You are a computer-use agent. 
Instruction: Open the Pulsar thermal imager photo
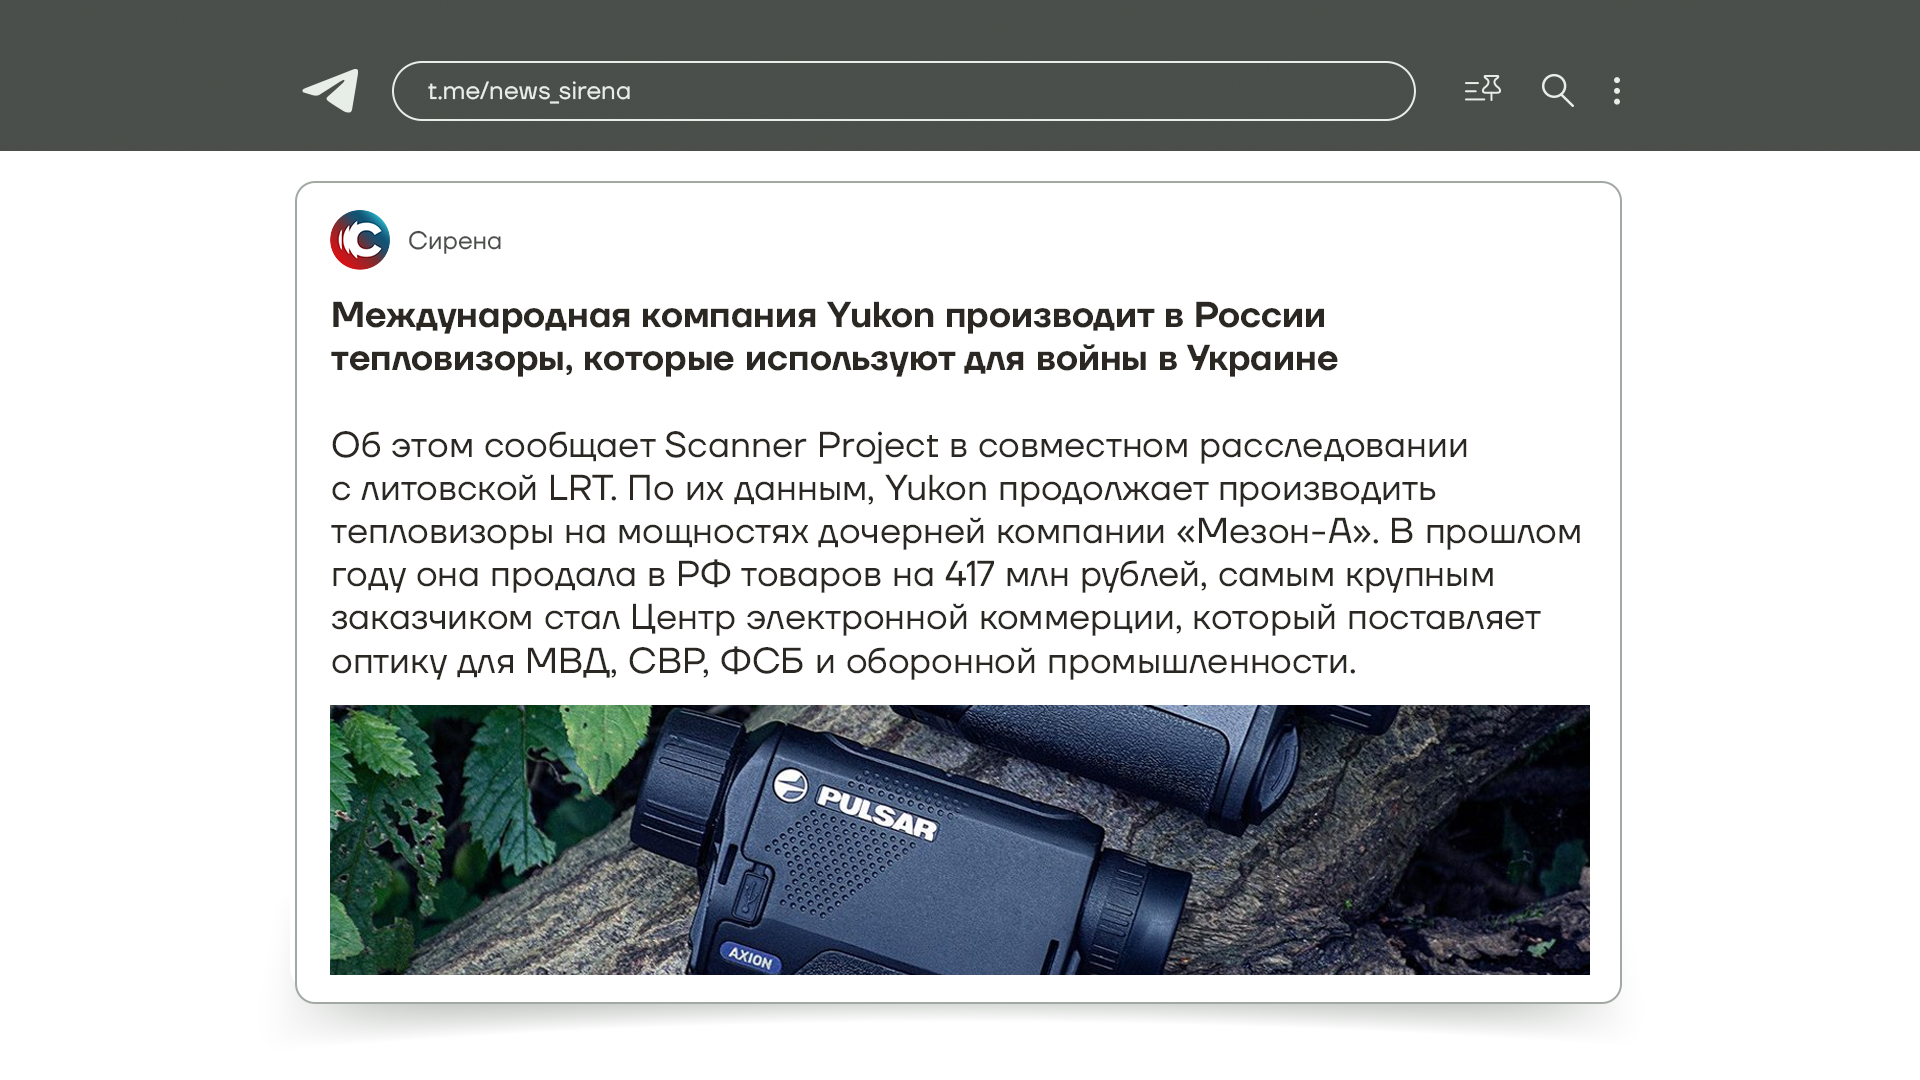pyautogui.click(x=960, y=840)
